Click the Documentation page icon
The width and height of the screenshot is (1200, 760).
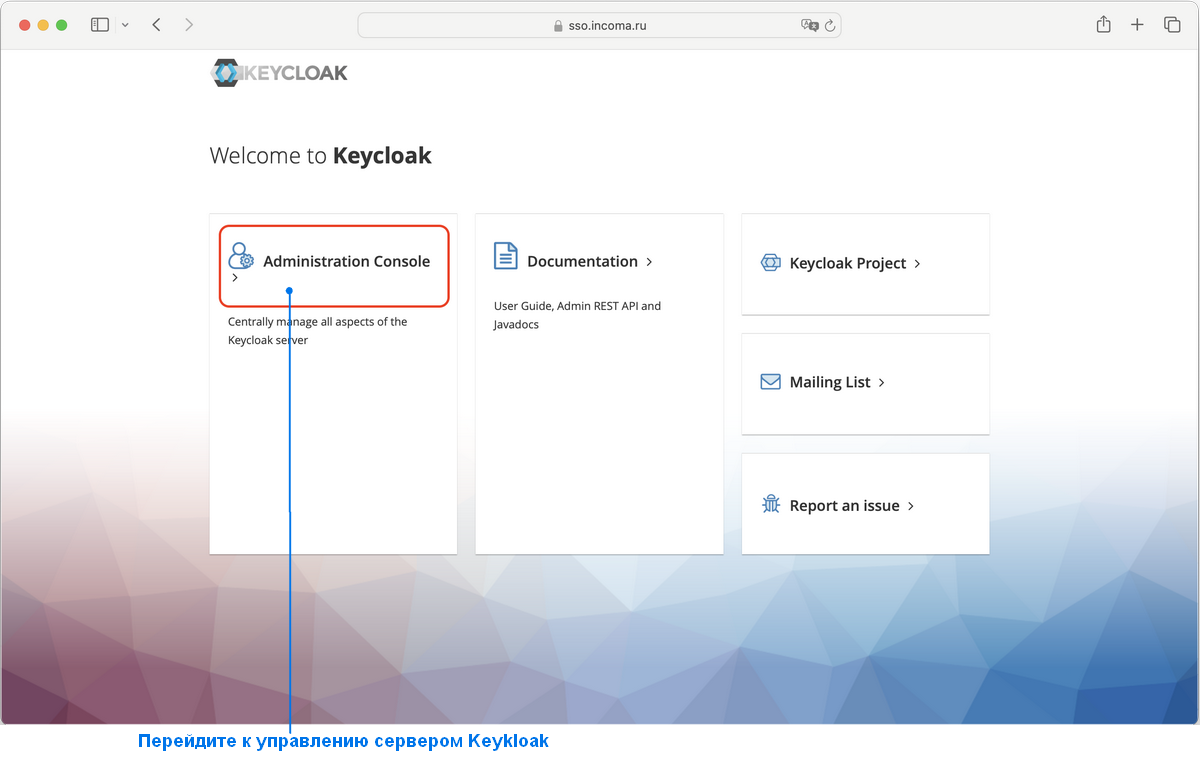point(506,256)
